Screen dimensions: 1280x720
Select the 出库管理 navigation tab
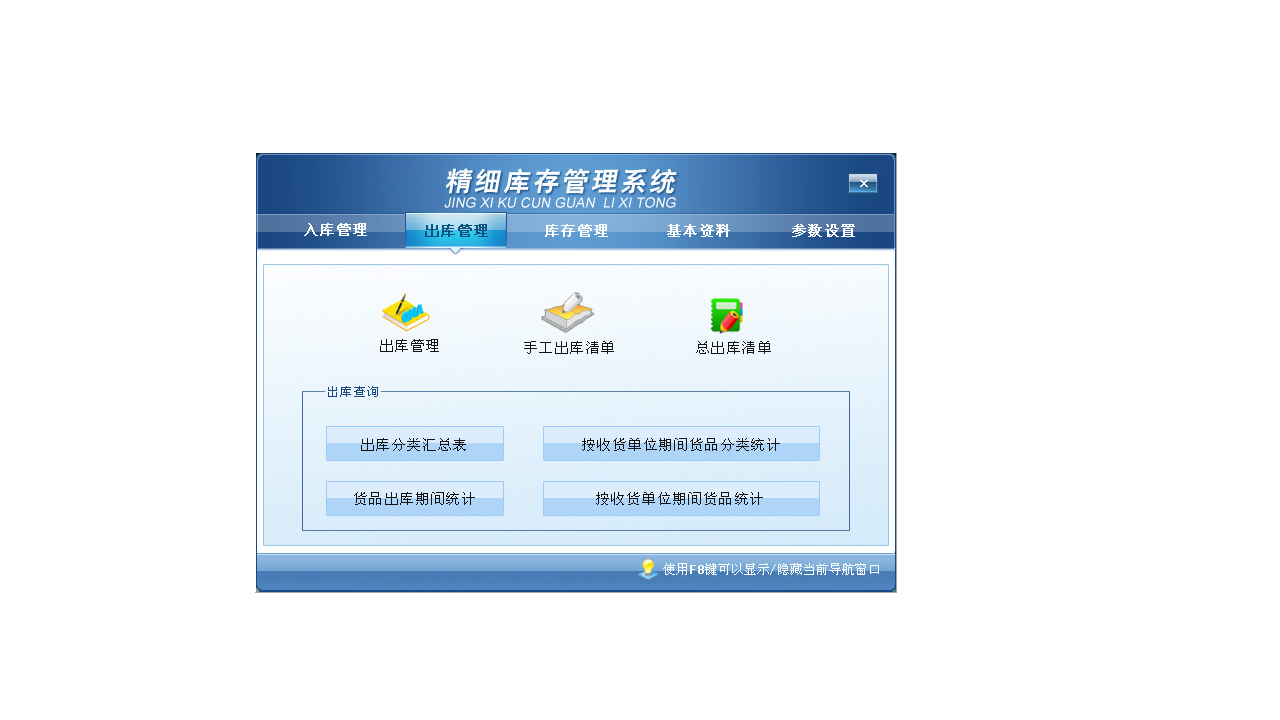tap(456, 230)
